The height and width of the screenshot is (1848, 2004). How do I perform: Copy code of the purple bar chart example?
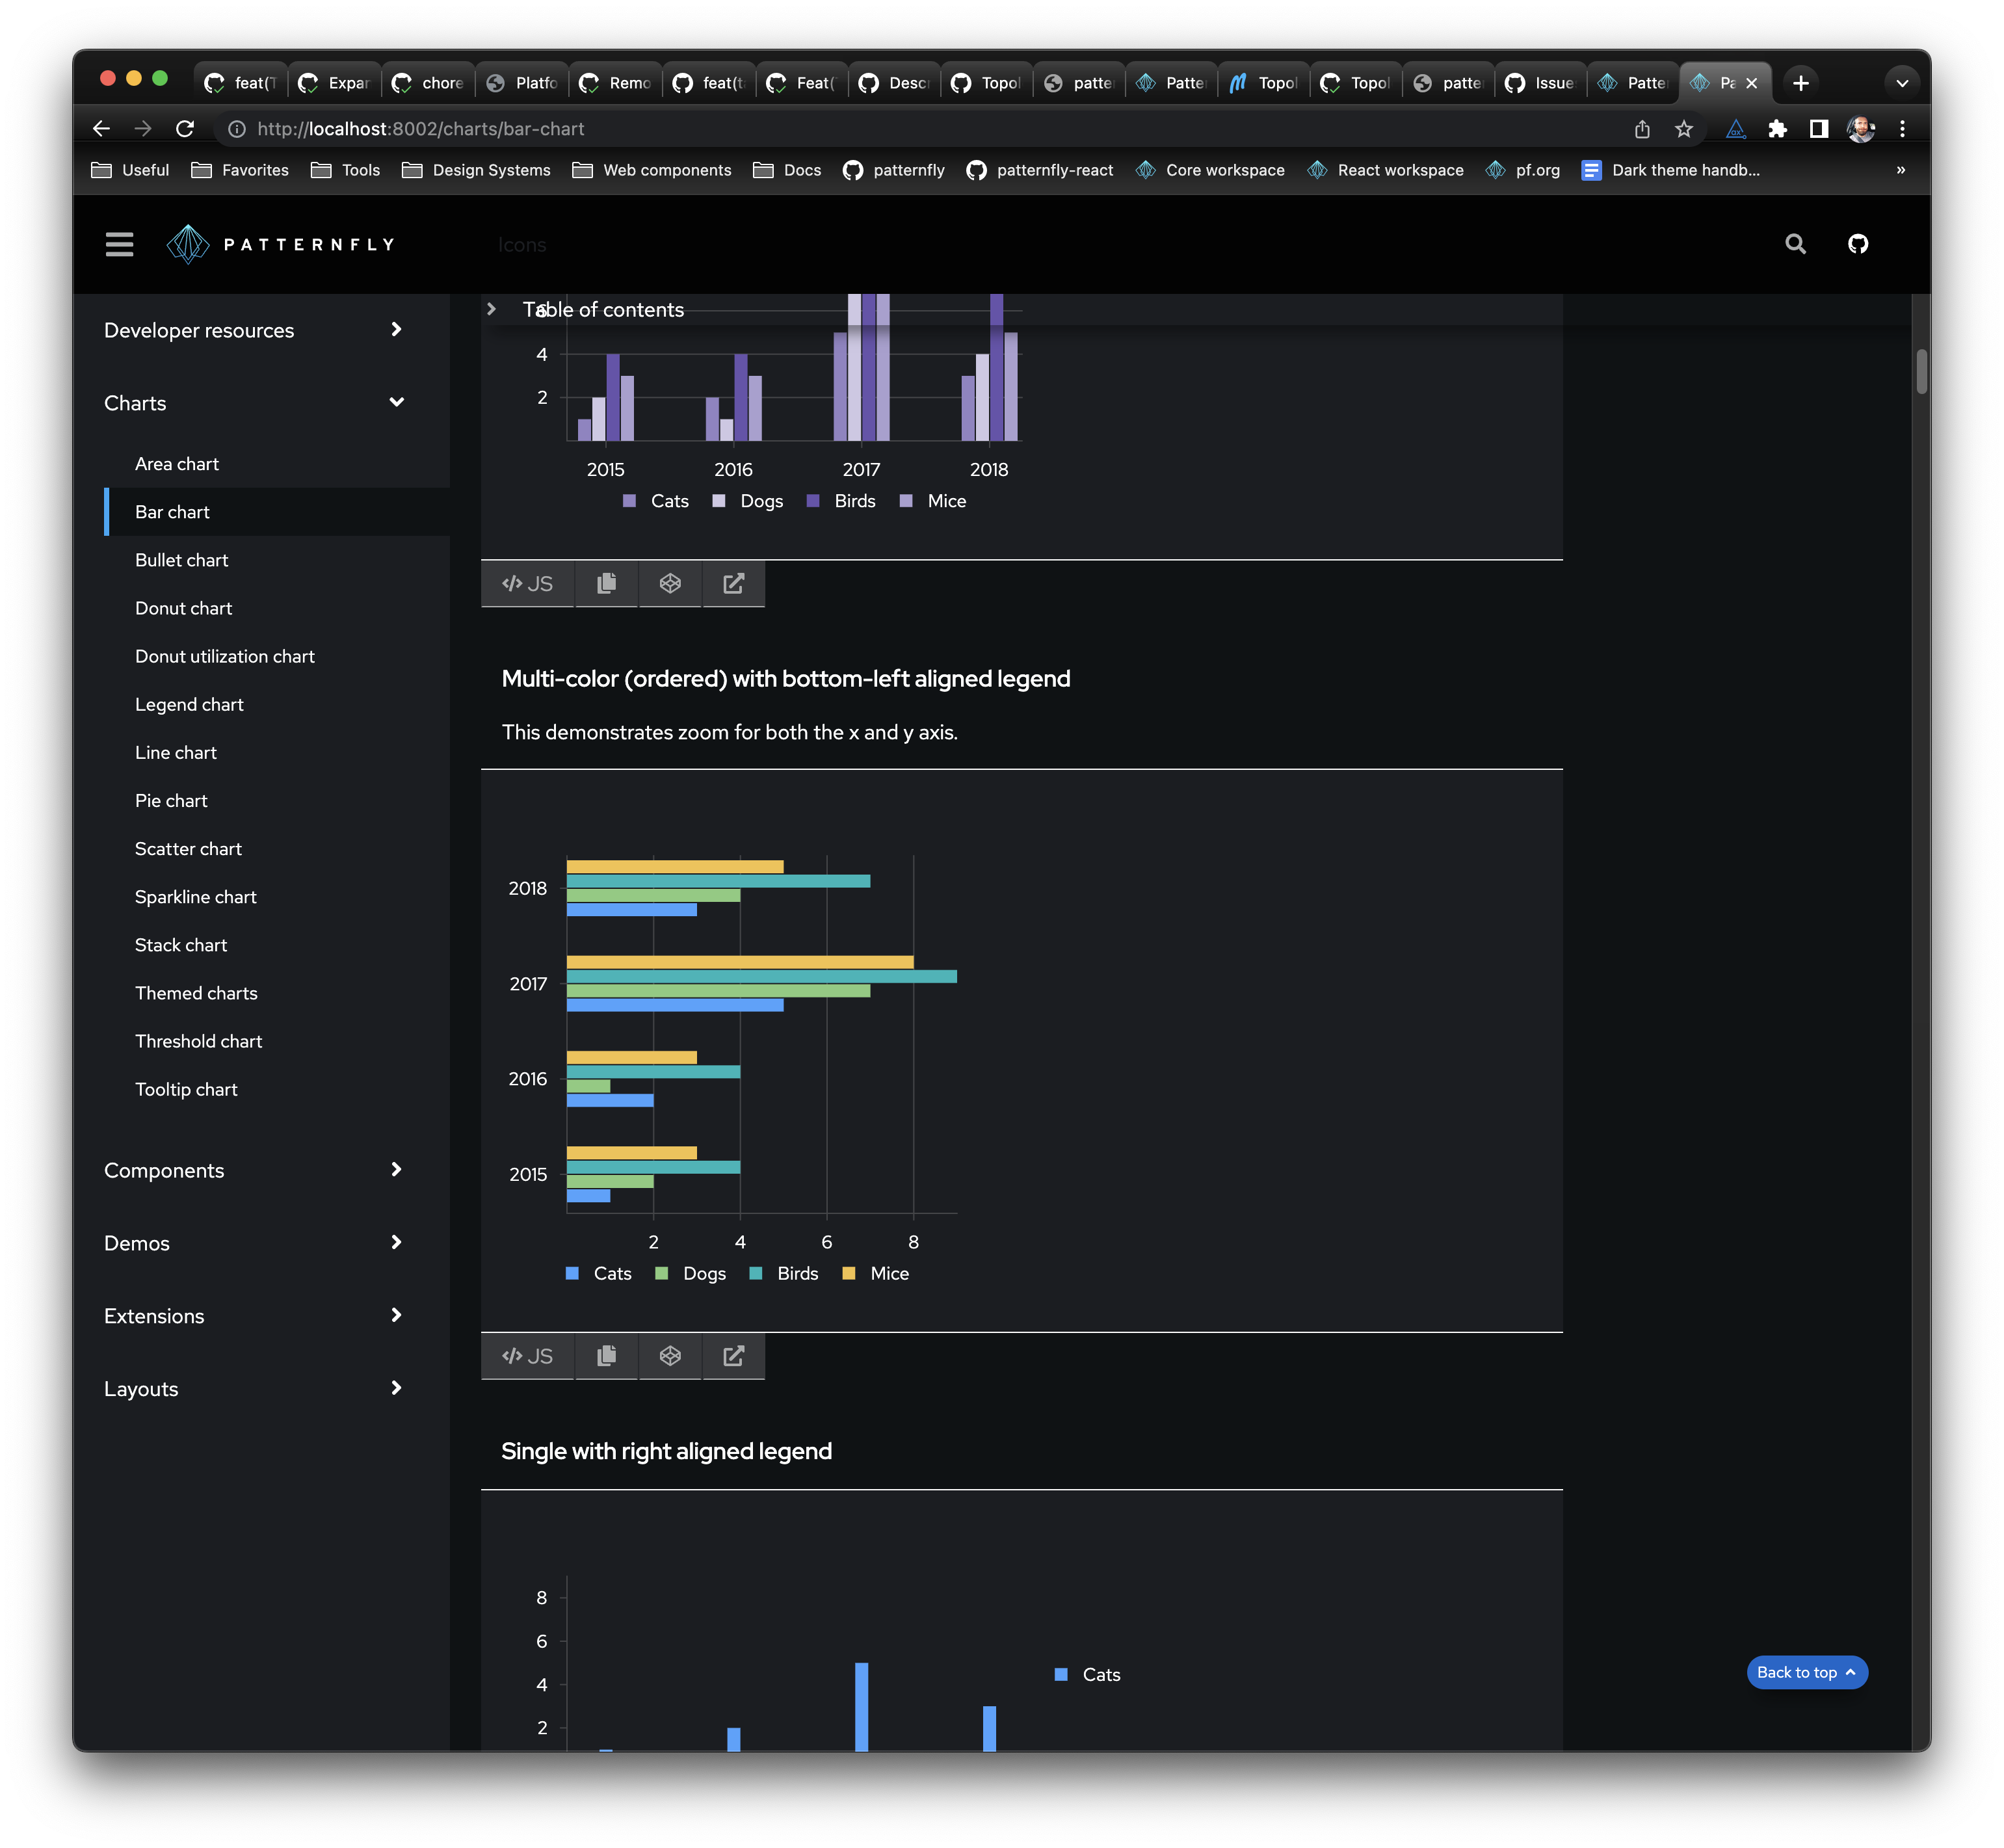pos(606,584)
